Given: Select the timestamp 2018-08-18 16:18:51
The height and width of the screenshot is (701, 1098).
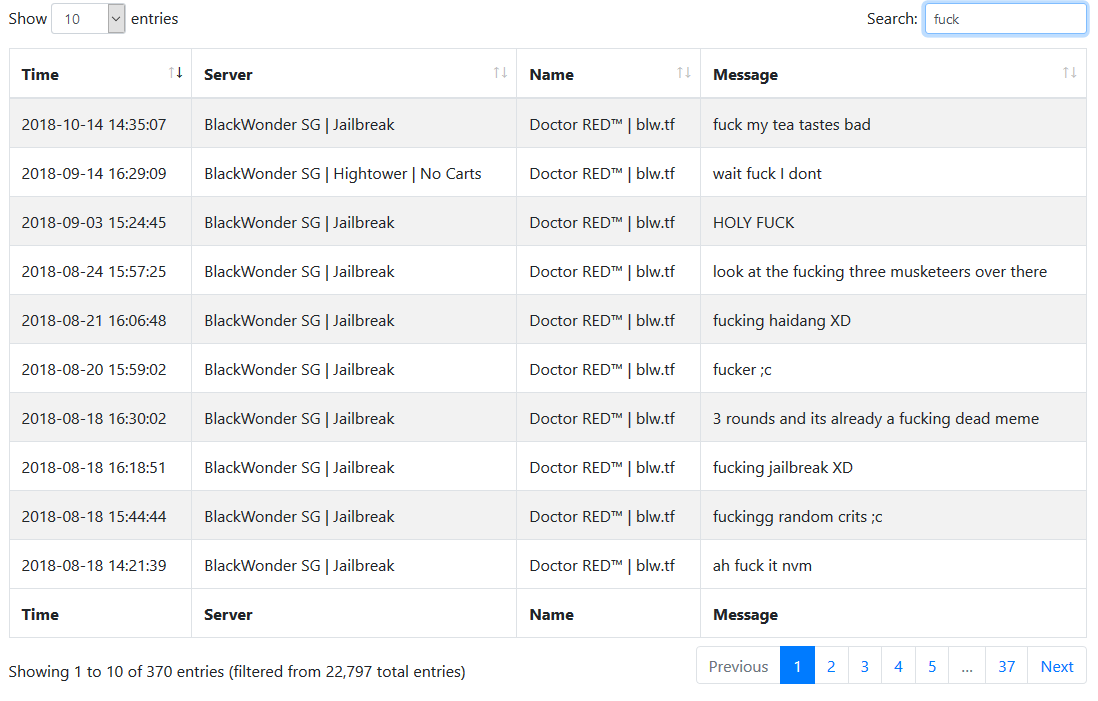Looking at the screenshot, I should pyautogui.click(x=94, y=468).
